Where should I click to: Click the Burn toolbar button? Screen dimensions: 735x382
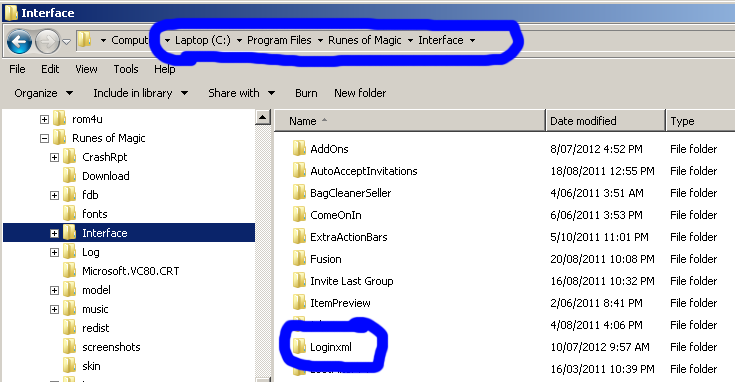(306, 93)
